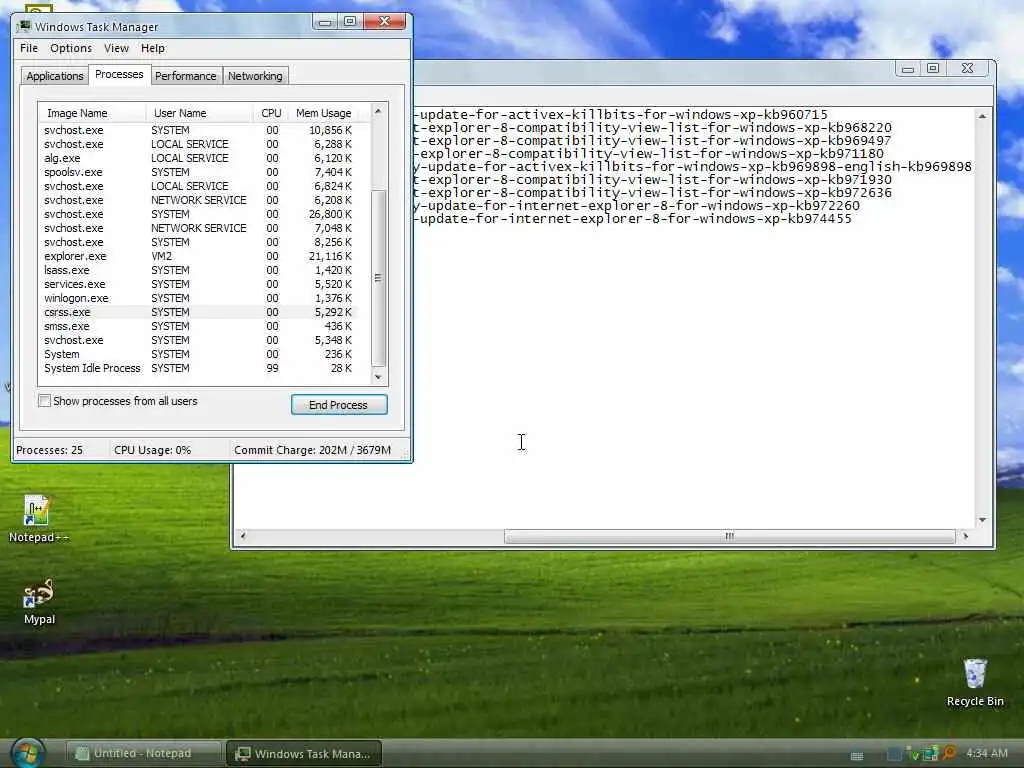Sort processes by User Name column
1024x768 pixels.
coord(199,113)
